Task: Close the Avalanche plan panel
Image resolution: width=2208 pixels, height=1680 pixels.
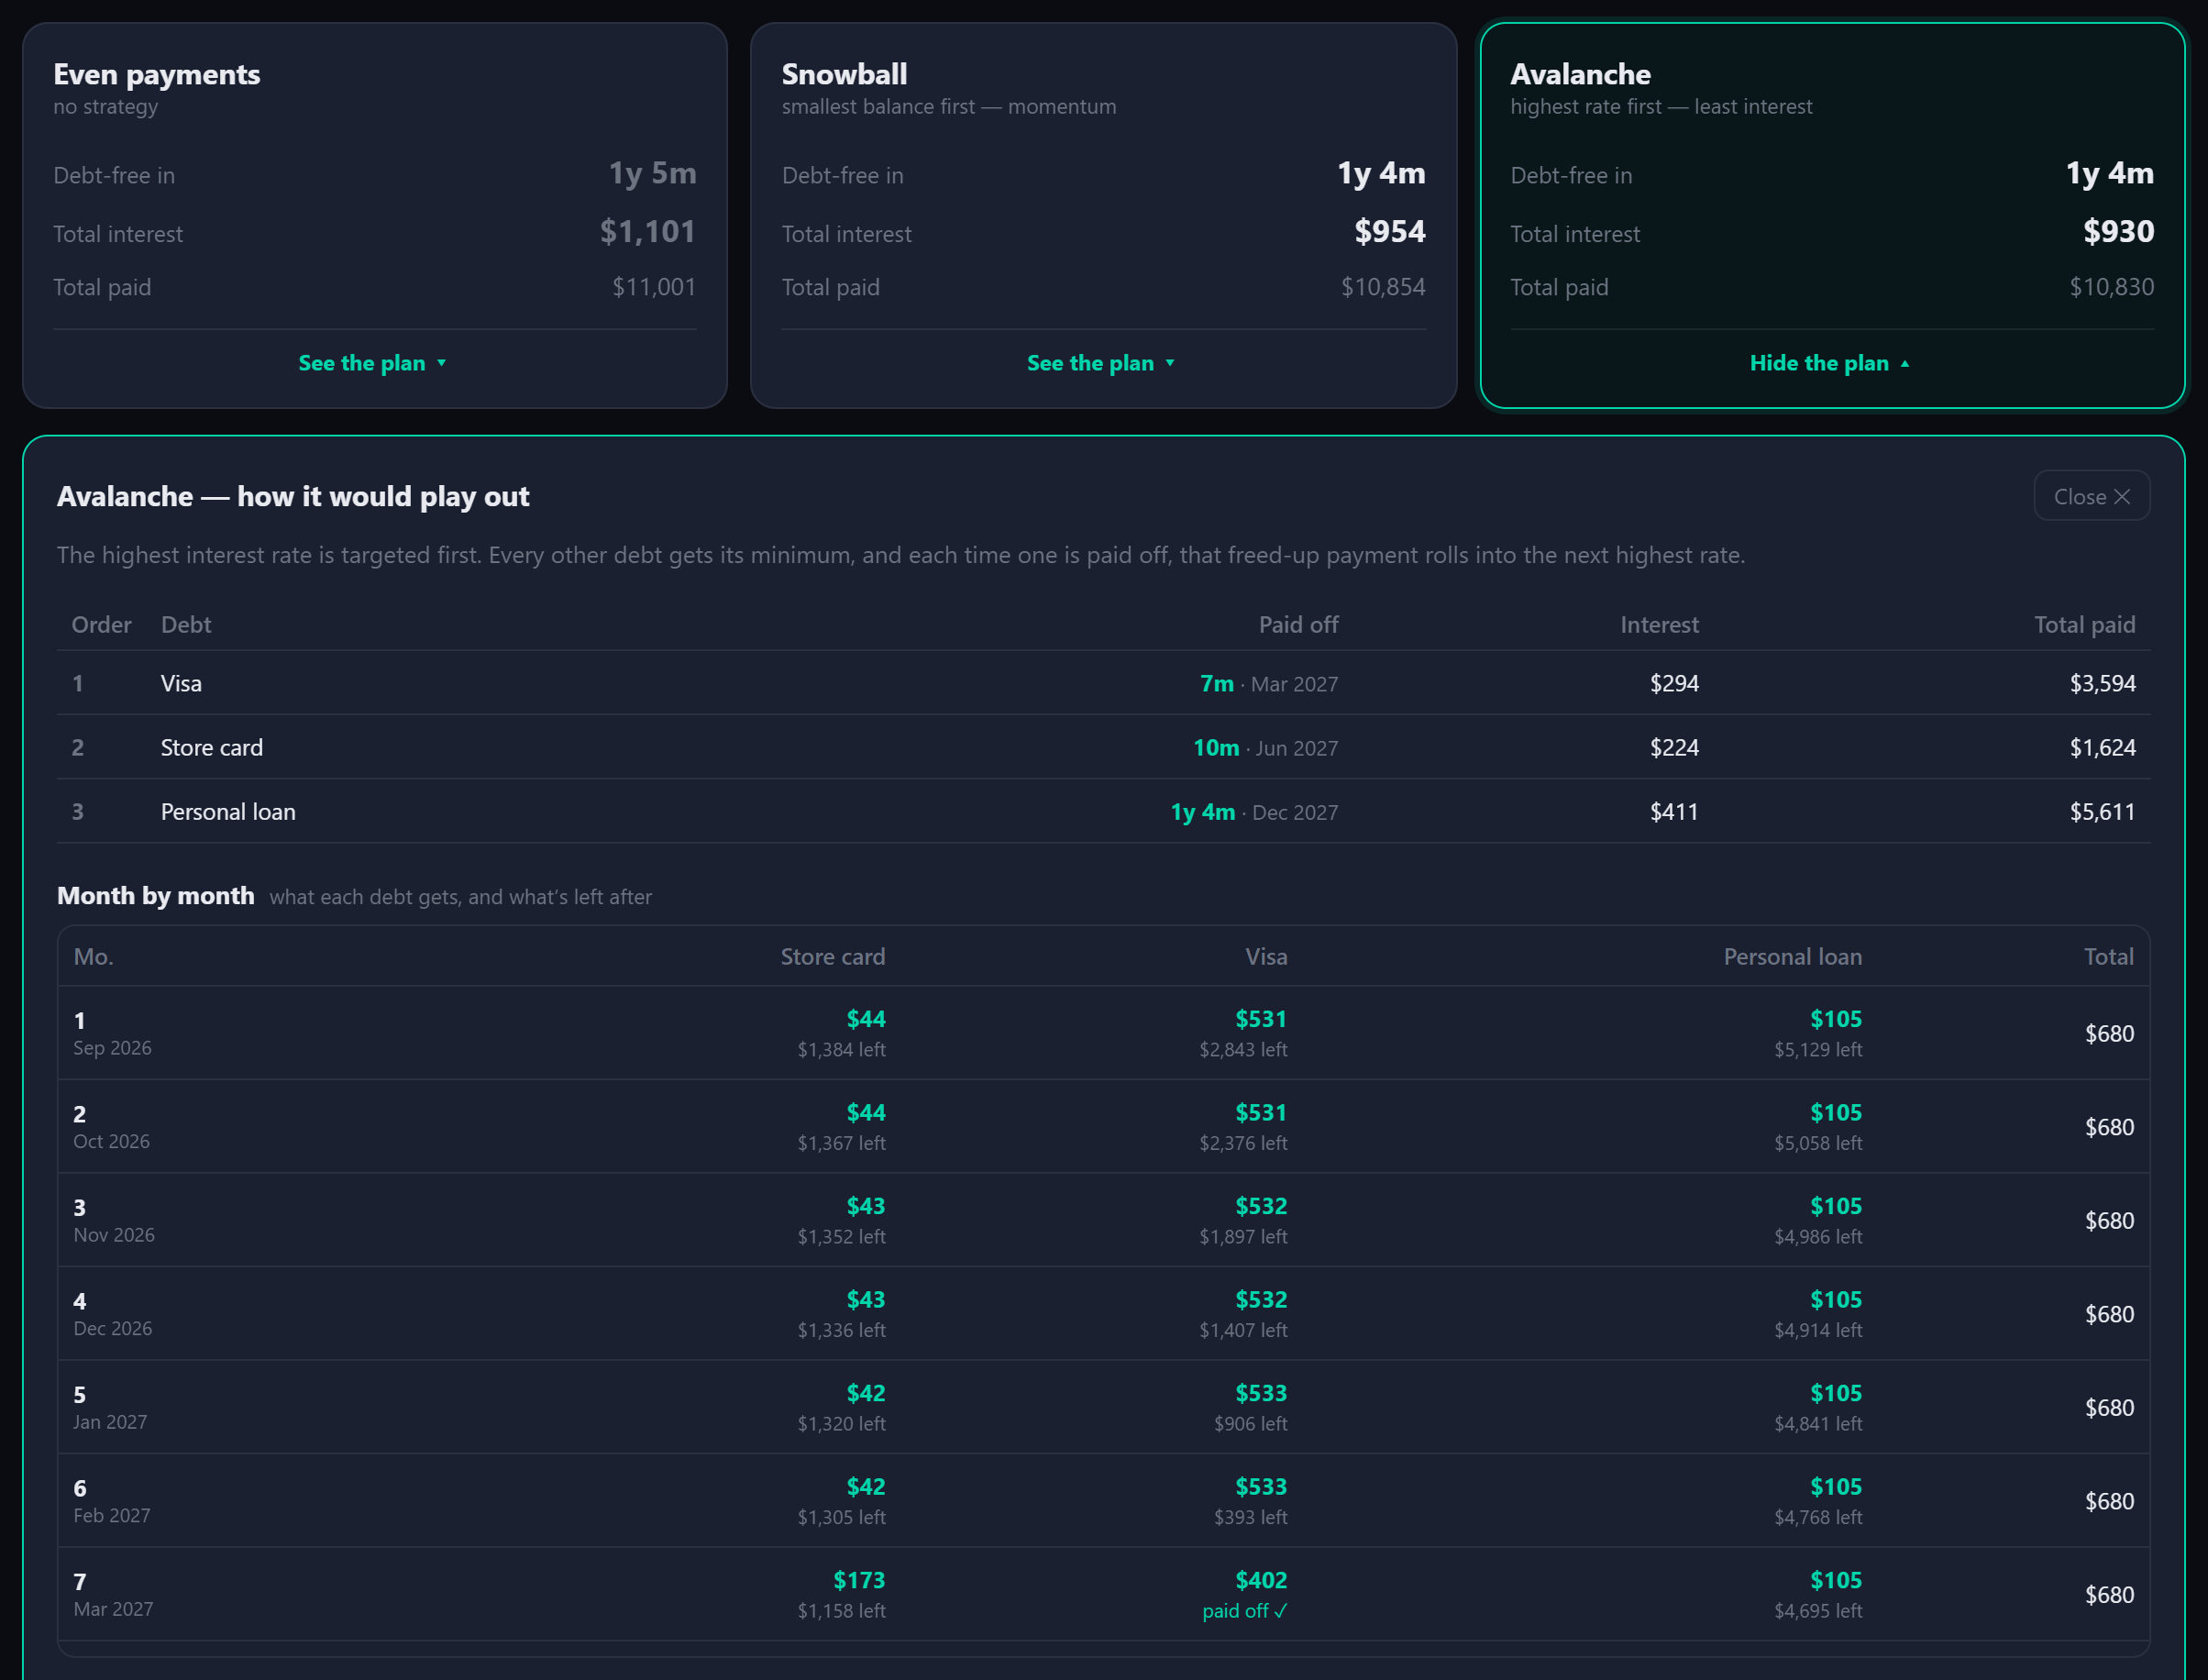Action: point(2091,496)
